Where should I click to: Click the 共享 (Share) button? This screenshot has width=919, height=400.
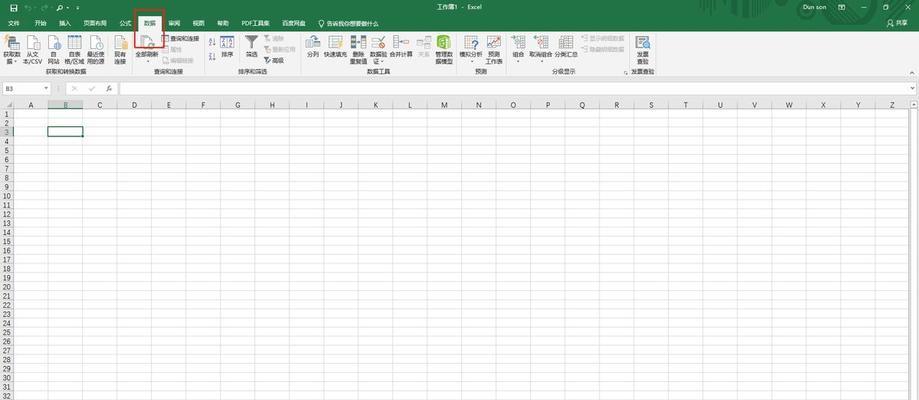point(899,22)
